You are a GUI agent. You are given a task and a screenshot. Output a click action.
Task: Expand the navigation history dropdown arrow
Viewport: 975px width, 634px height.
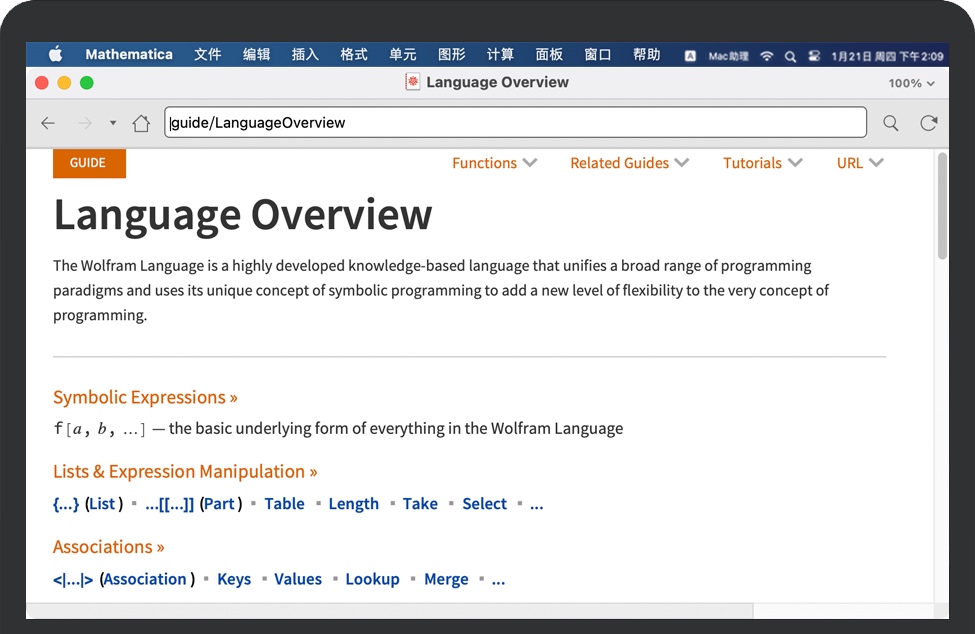point(113,123)
